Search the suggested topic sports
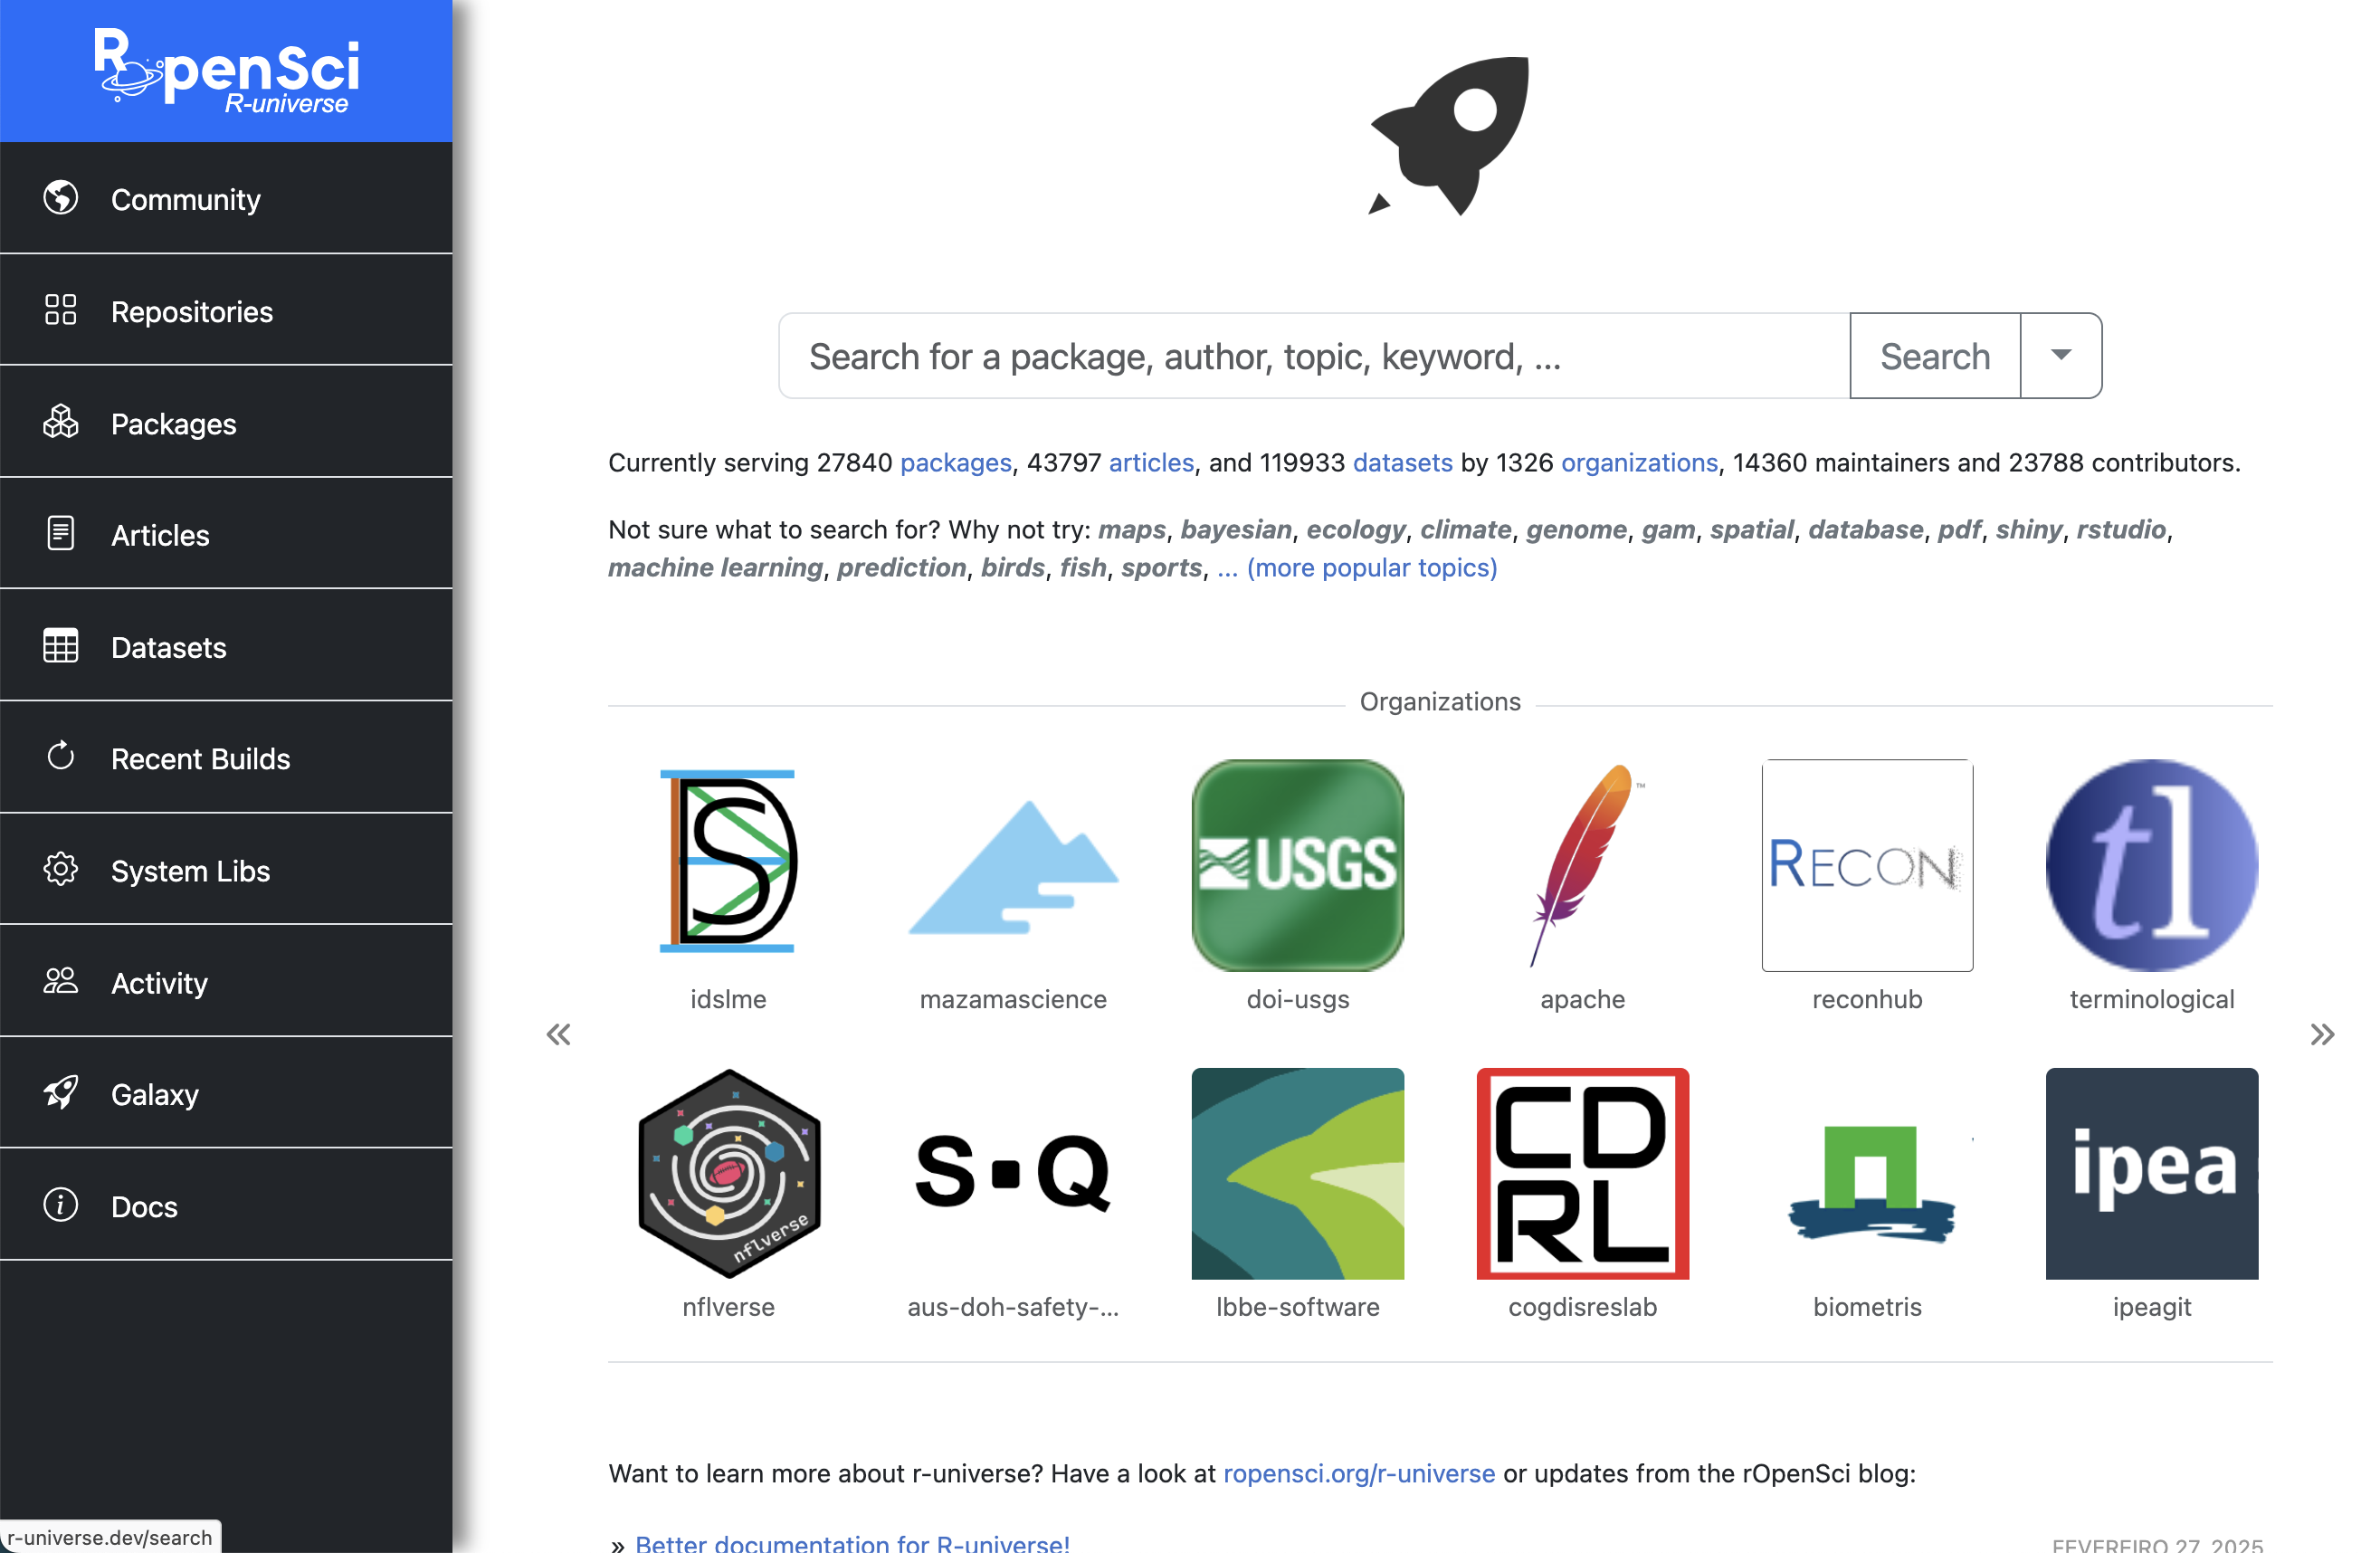The width and height of the screenshot is (2380, 1553). (1161, 567)
